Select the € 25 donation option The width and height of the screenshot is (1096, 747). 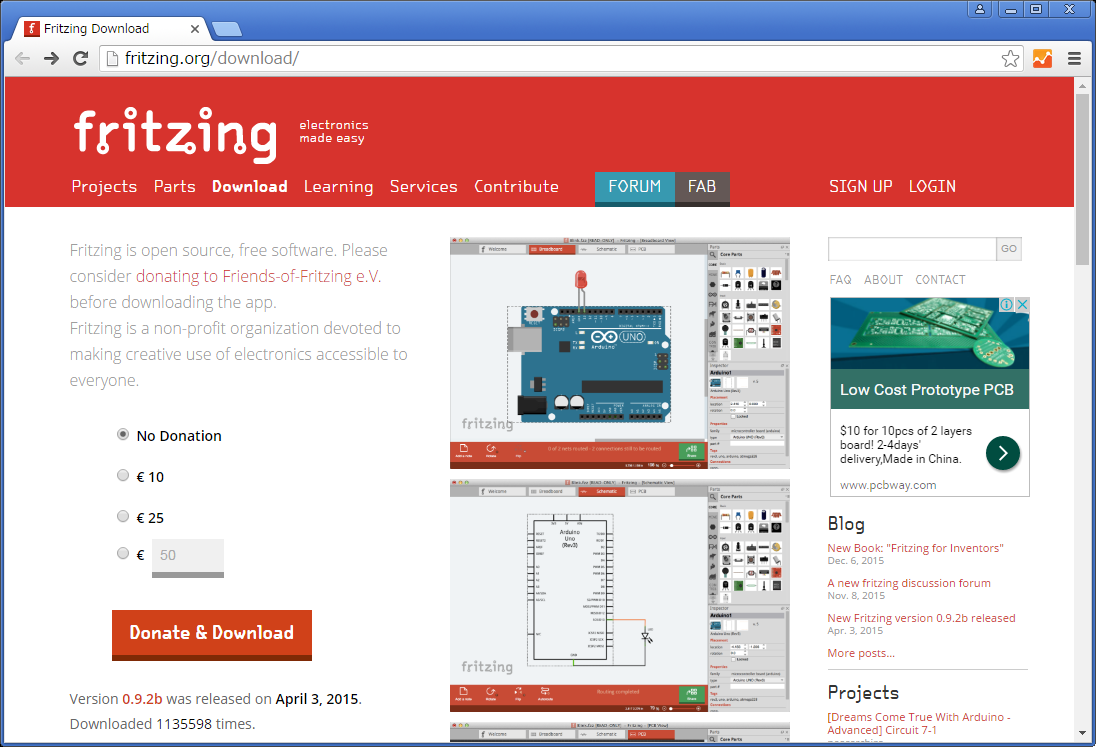(x=123, y=516)
